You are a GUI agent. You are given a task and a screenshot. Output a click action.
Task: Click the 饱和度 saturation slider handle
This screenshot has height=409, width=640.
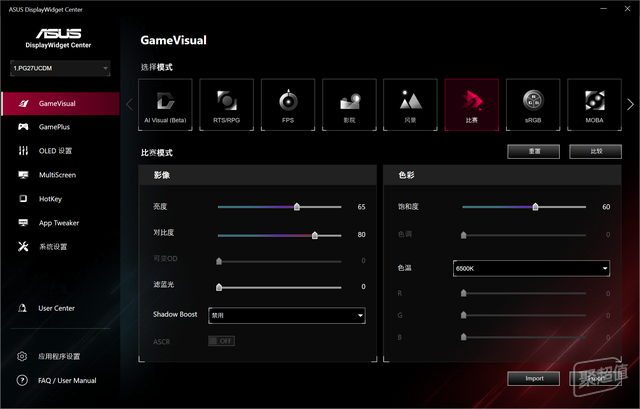tap(535, 207)
